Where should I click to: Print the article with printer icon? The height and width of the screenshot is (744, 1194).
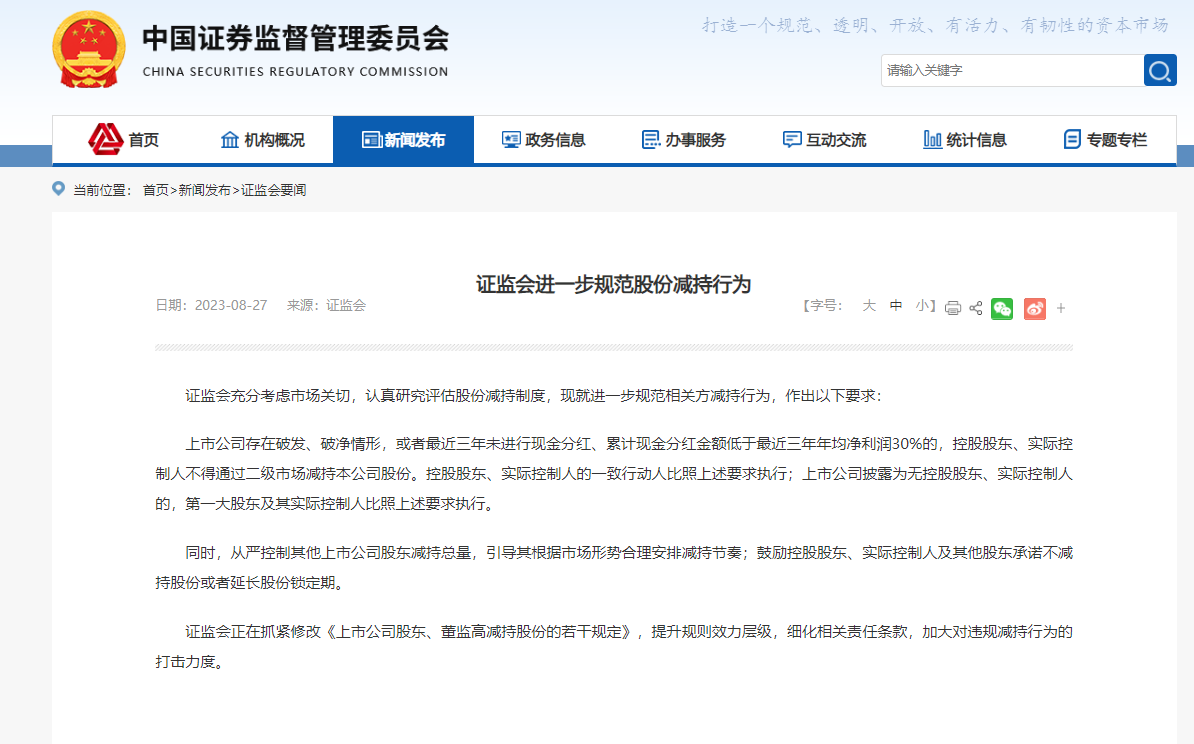[953, 308]
